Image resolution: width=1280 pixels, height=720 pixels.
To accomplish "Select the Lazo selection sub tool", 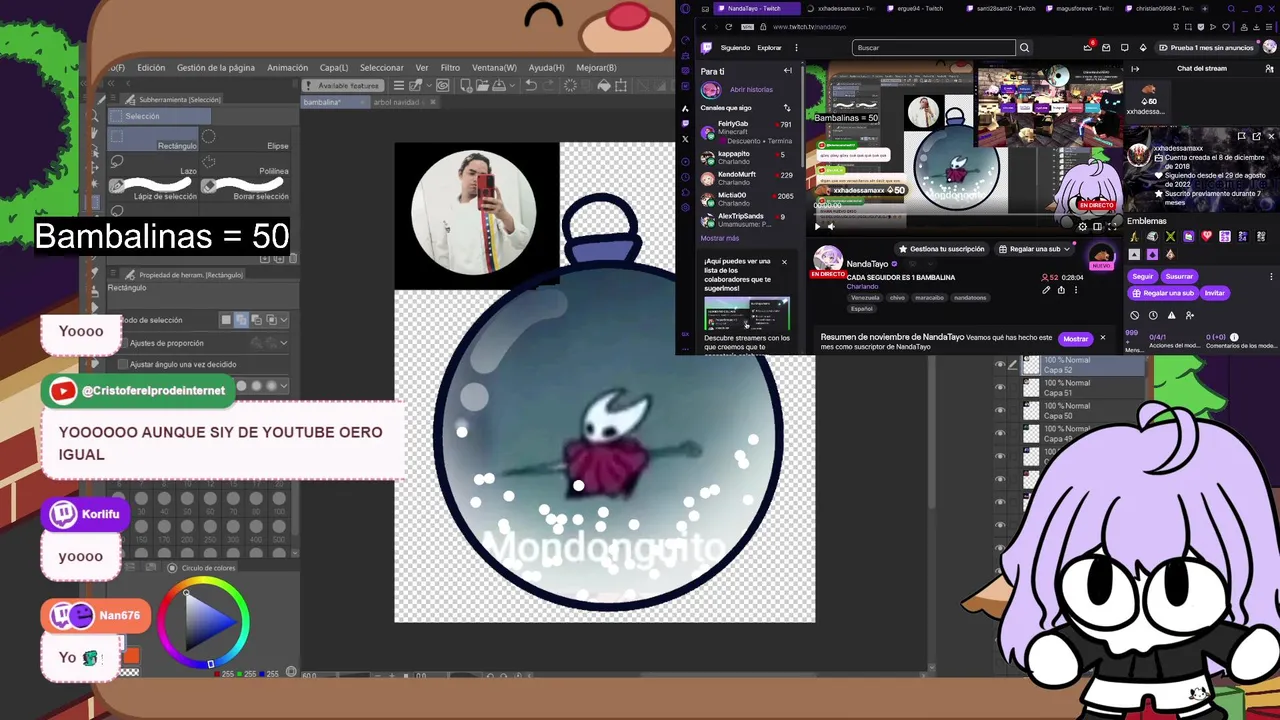I will pyautogui.click(x=152, y=164).
